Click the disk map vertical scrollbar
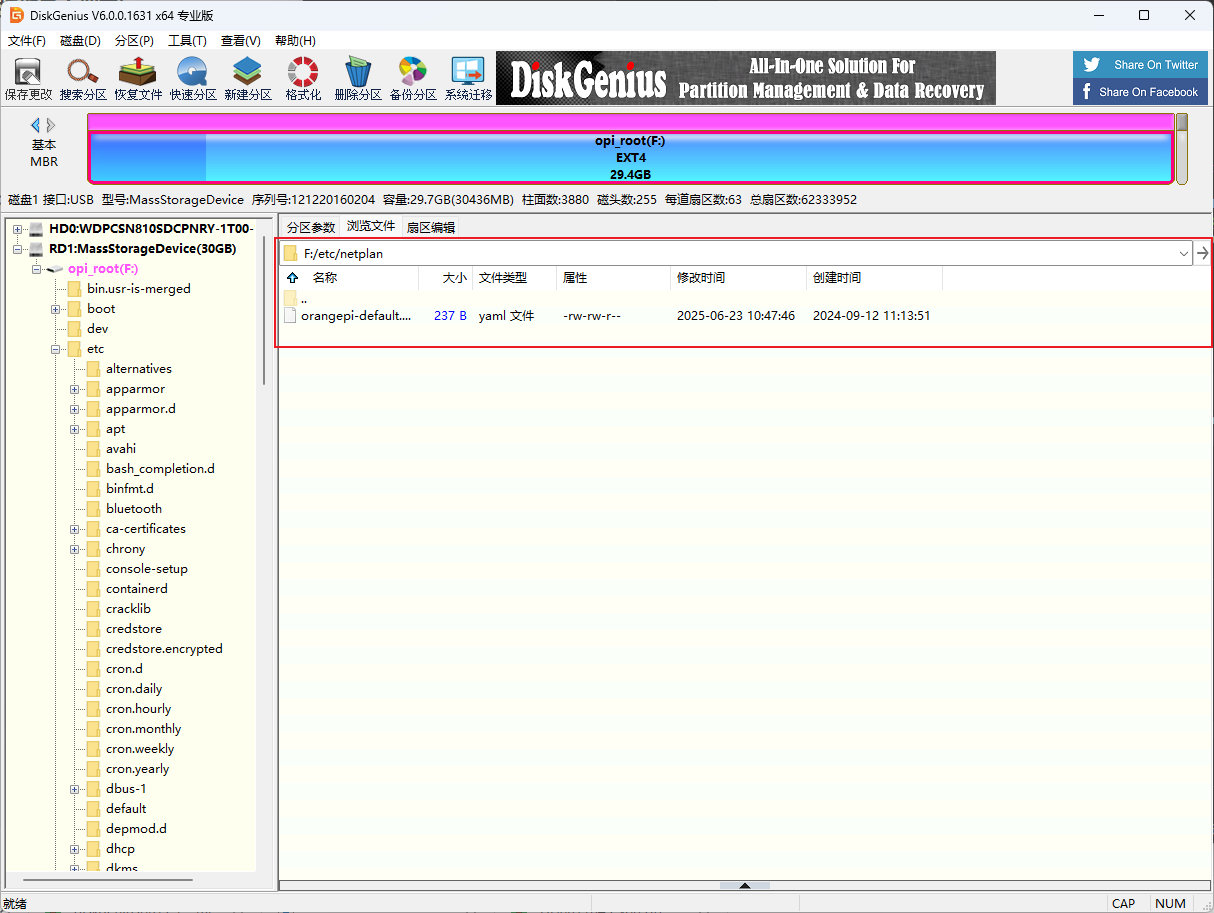 tap(1182, 149)
